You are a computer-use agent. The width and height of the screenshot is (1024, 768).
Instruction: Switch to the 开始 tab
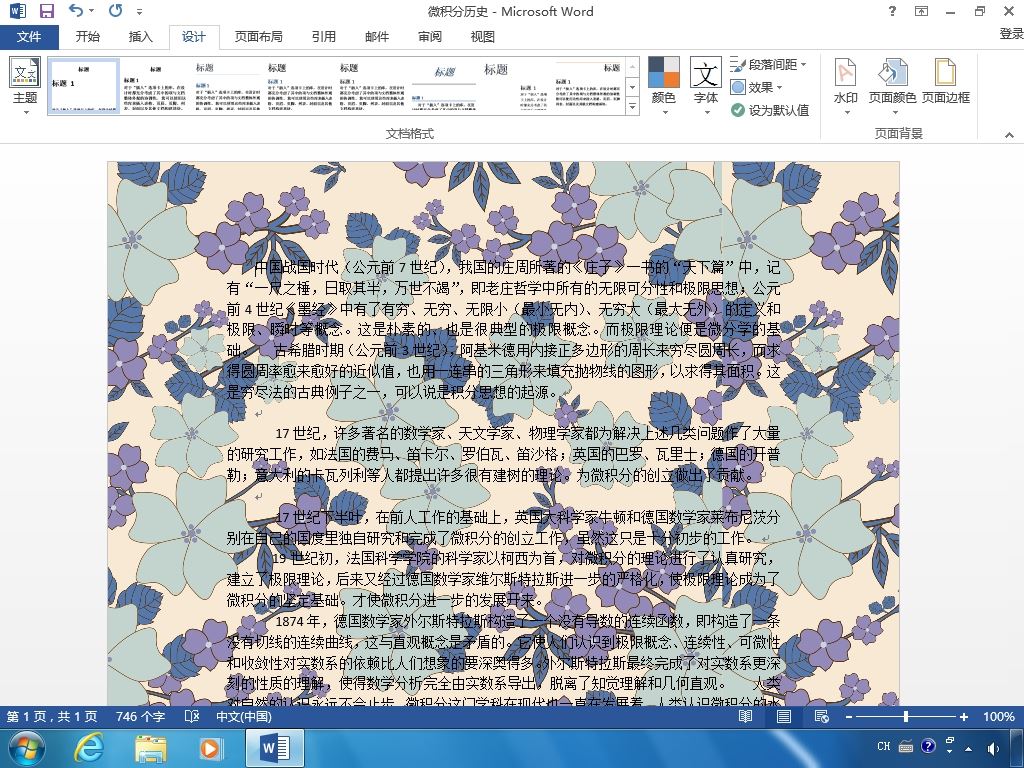click(x=88, y=37)
